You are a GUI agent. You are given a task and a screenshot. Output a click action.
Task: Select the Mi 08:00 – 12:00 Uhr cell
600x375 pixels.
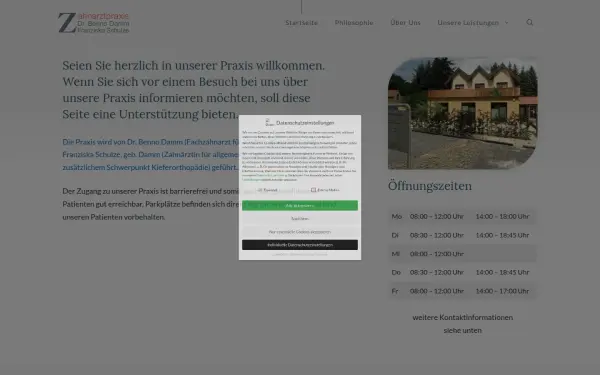pos(437,254)
